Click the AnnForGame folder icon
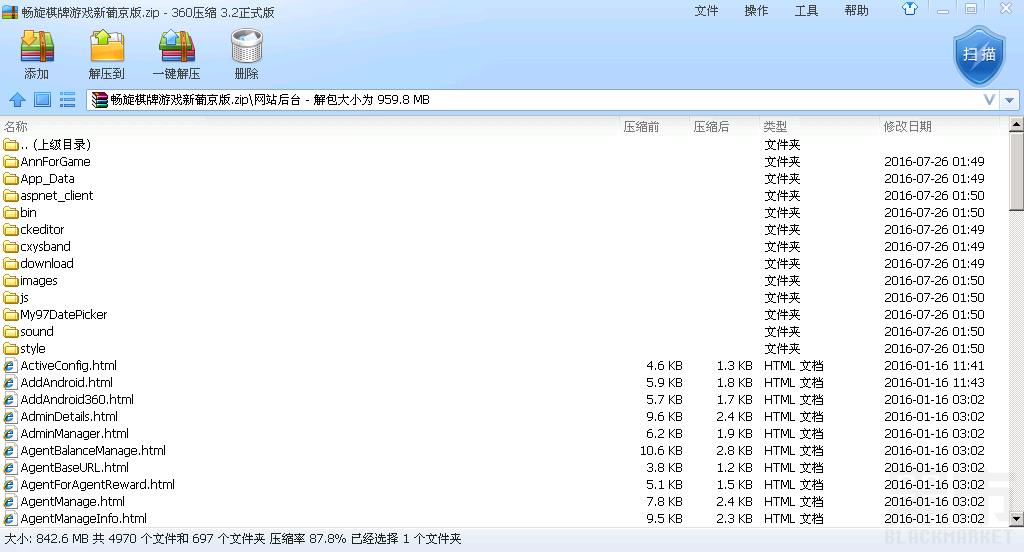Image resolution: width=1024 pixels, height=552 pixels. point(10,161)
